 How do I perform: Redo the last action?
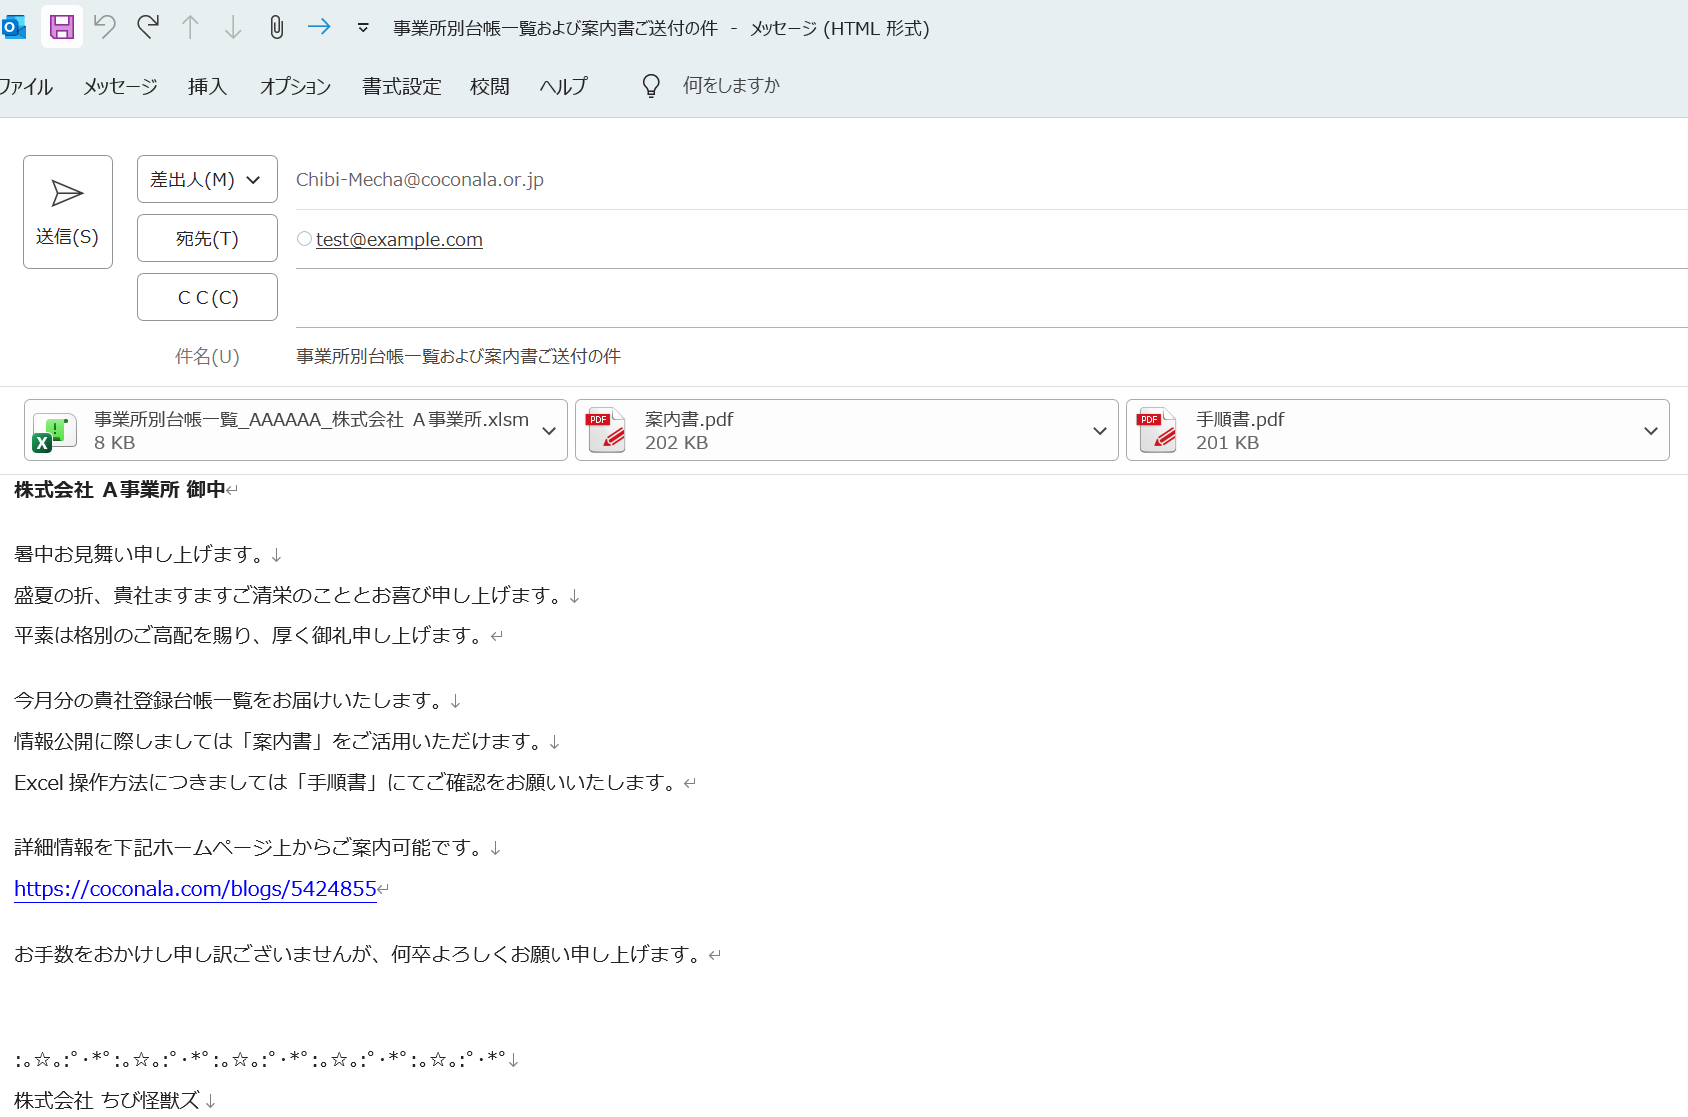pyautogui.click(x=148, y=27)
